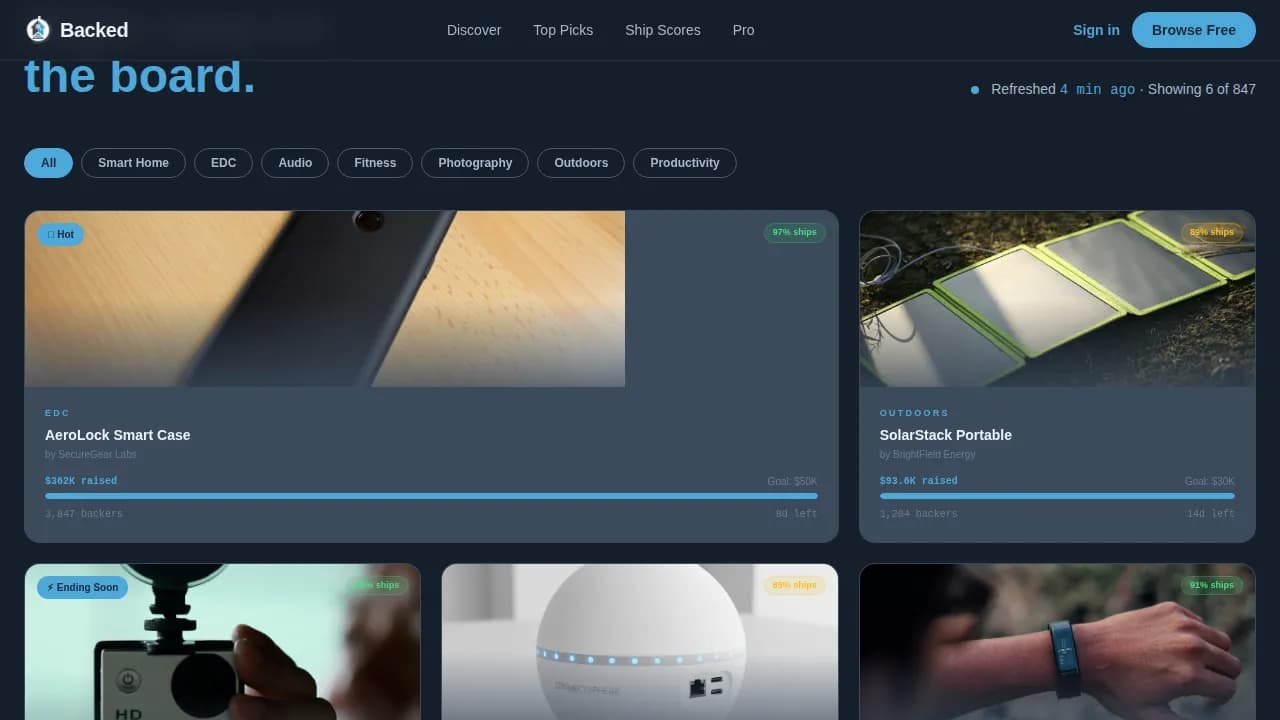Image resolution: width=1280 pixels, height=720 pixels.
Task: Click by BrightField Energy creator text
Action: (927, 454)
